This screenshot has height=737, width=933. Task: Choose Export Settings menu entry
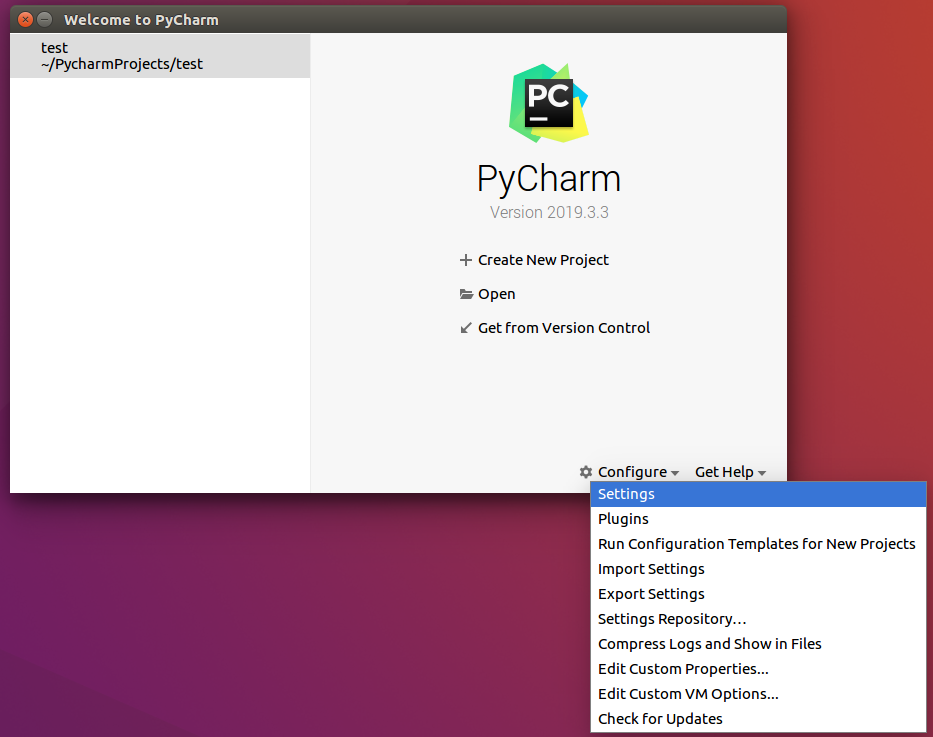(x=758, y=594)
